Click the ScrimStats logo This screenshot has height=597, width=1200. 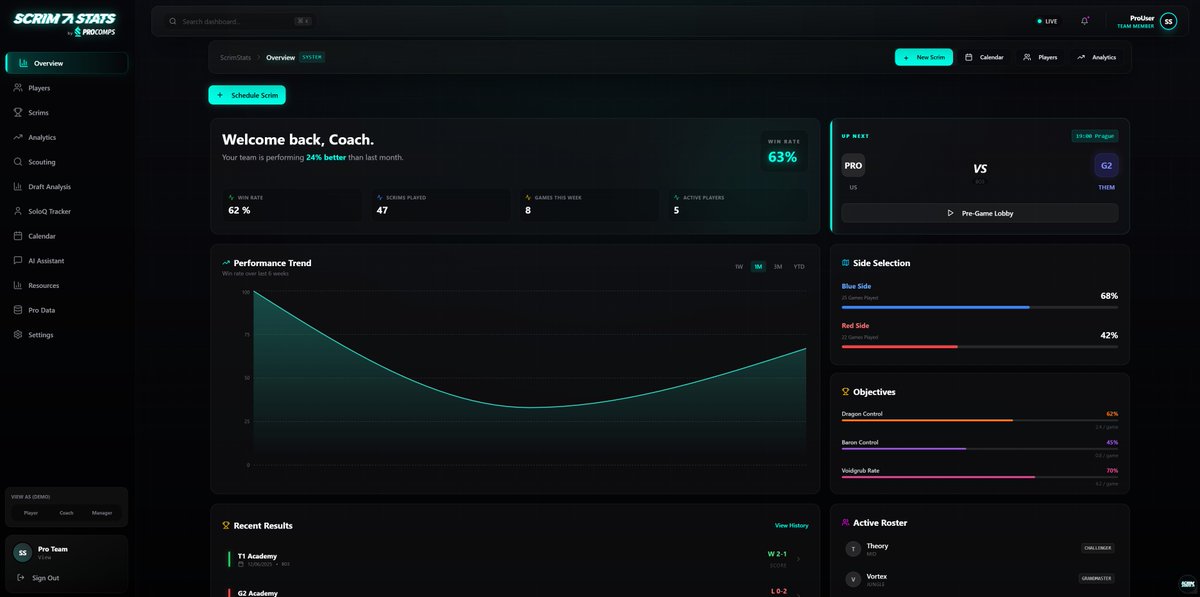64,24
